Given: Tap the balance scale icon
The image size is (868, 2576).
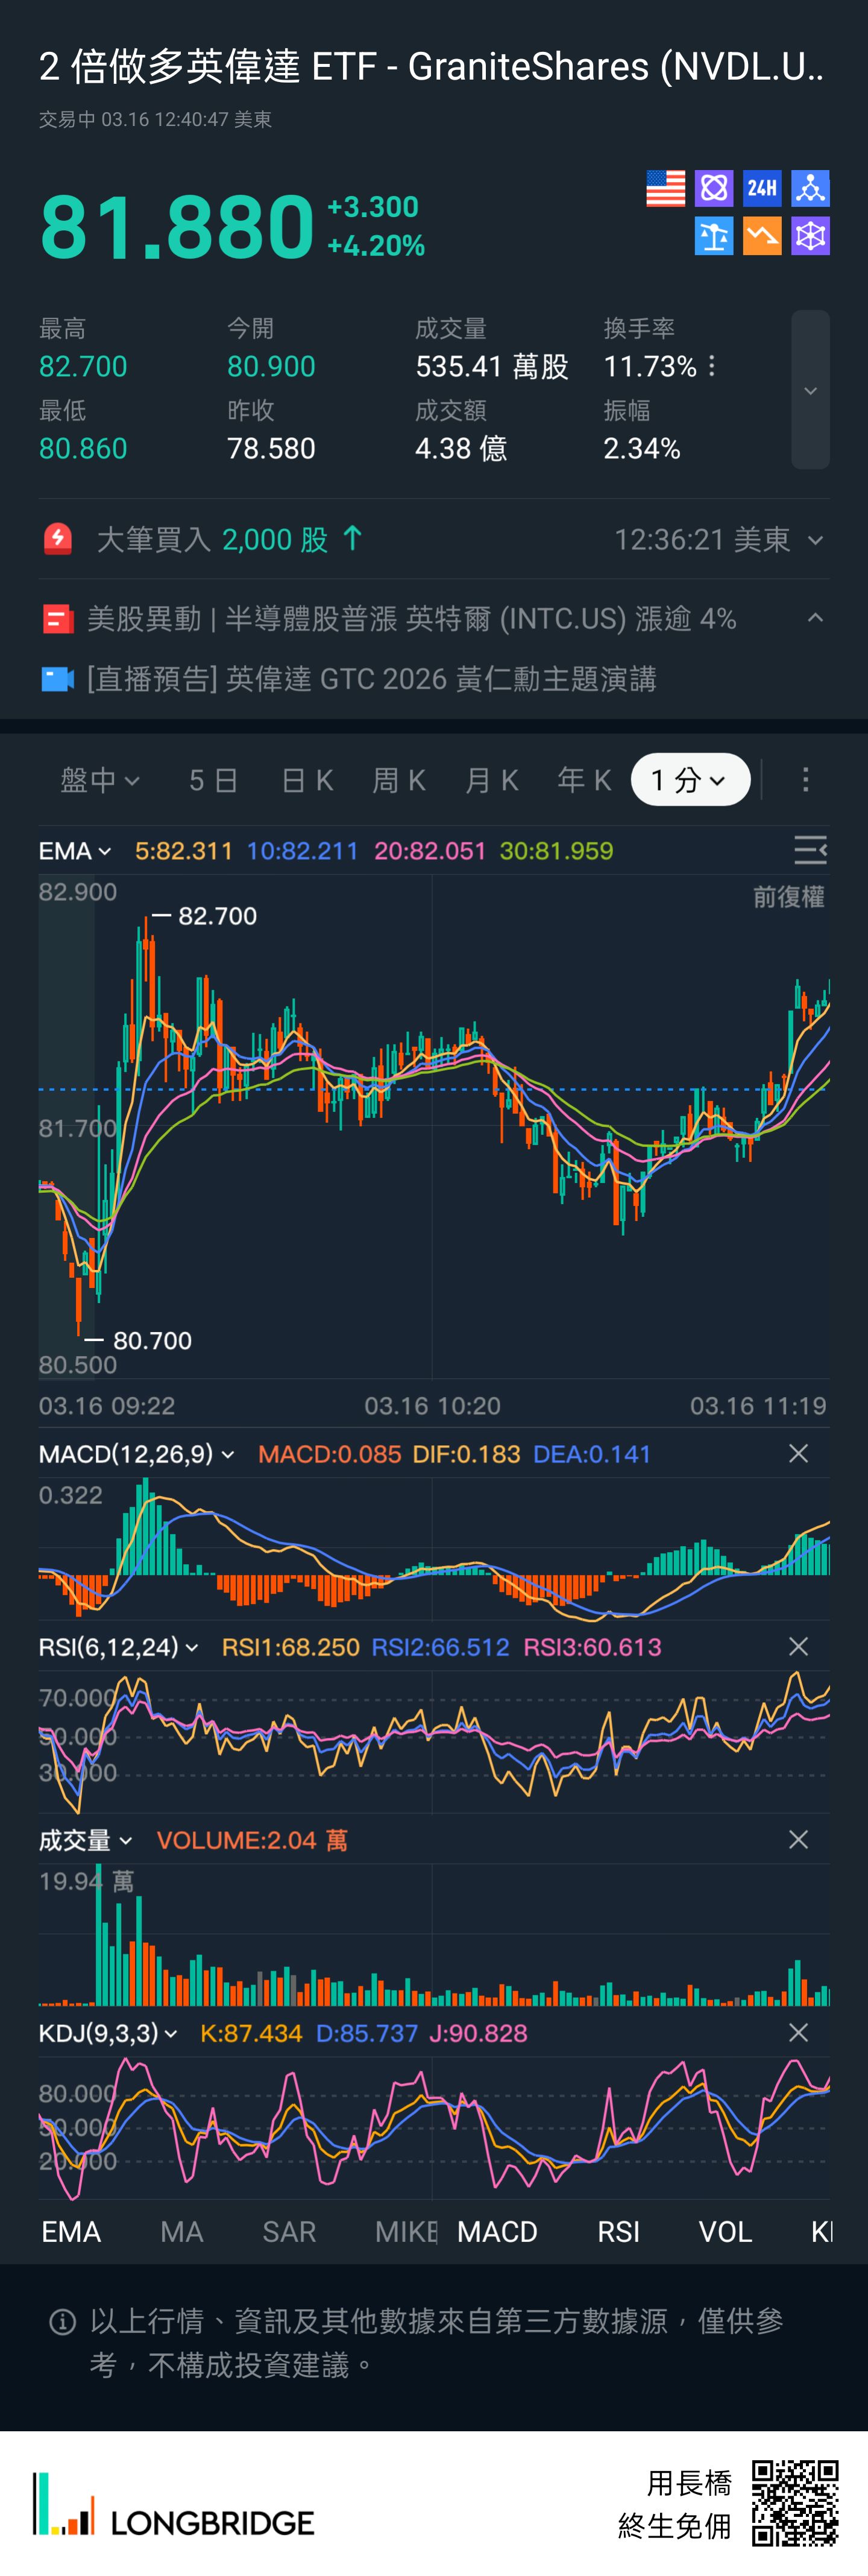Looking at the screenshot, I should 714,236.
